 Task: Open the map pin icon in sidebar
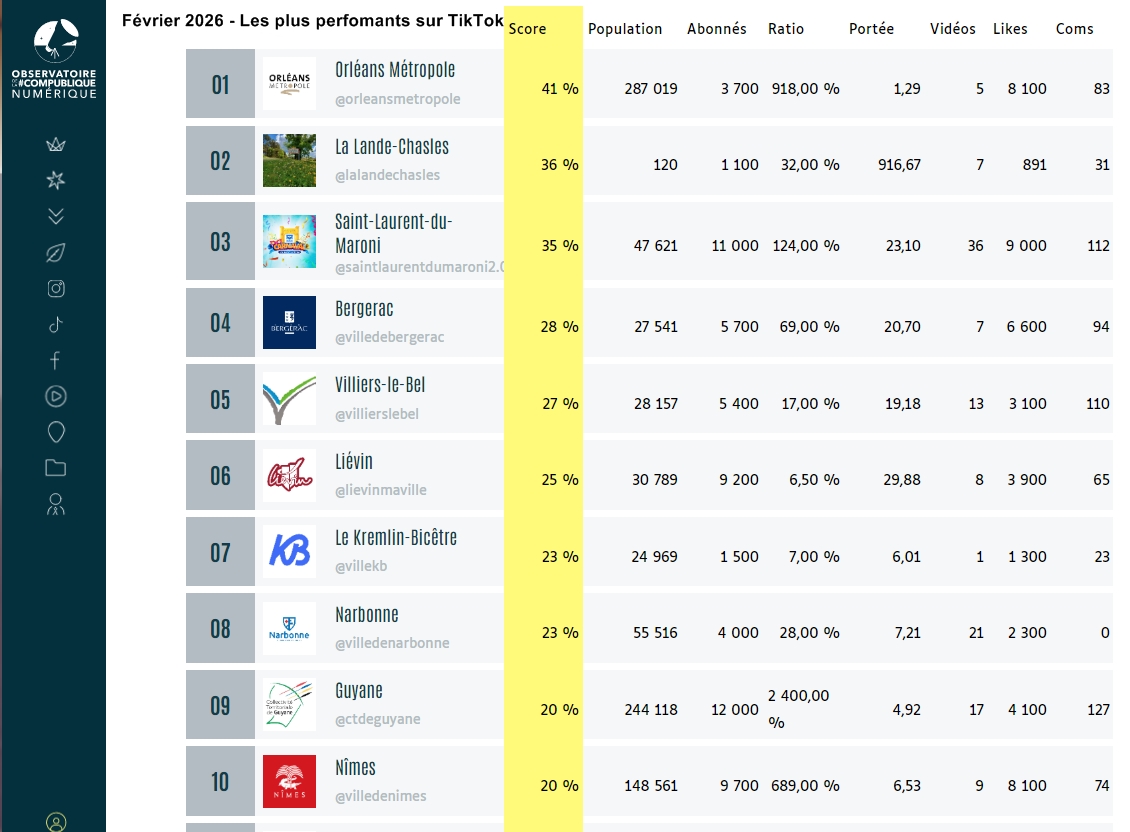[55, 432]
